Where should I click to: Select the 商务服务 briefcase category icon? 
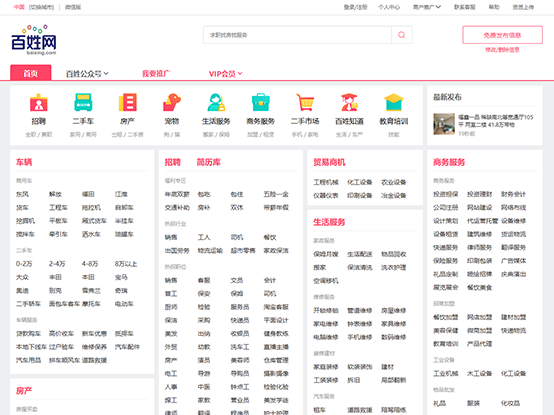pos(260,102)
